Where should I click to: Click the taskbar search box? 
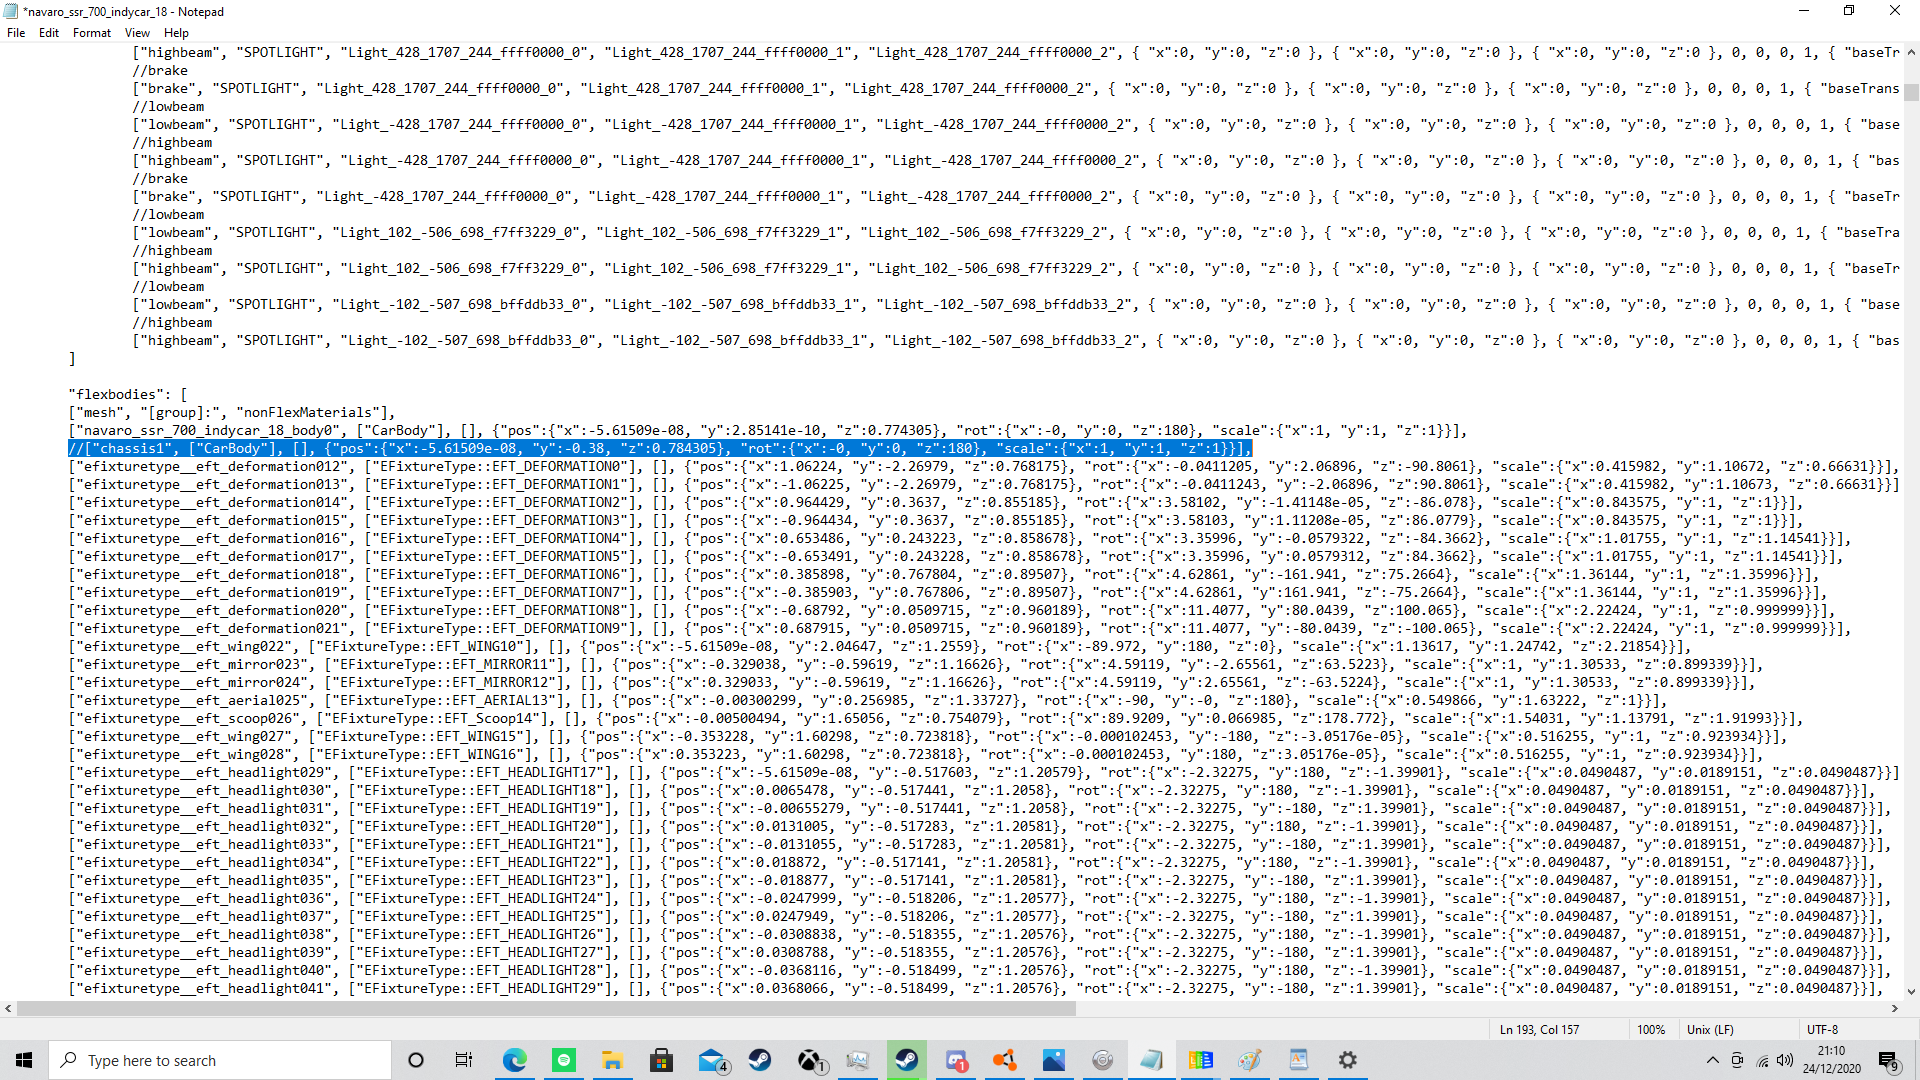(x=220, y=1060)
